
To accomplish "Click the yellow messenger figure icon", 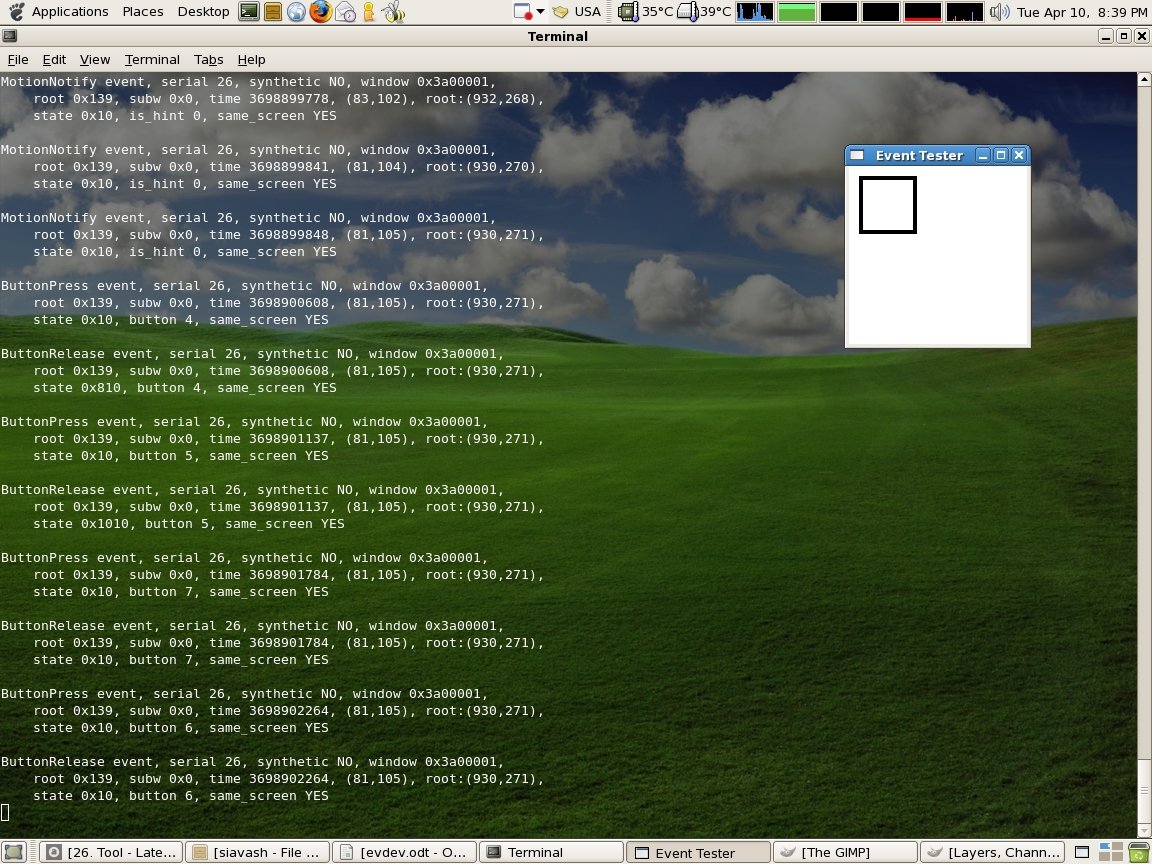I will point(369,12).
